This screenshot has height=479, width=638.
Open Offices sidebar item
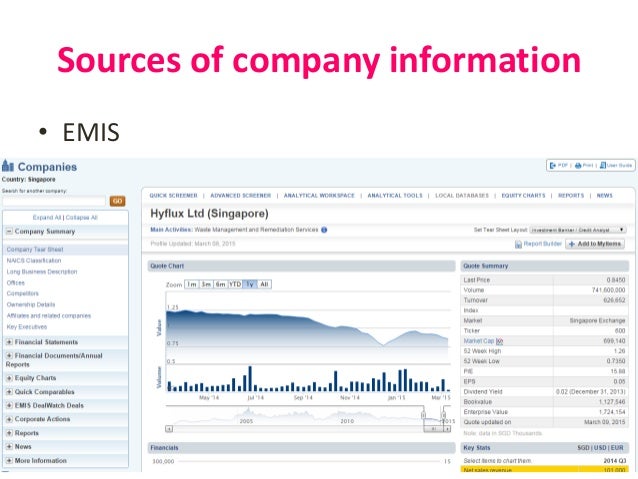click(15, 283)
